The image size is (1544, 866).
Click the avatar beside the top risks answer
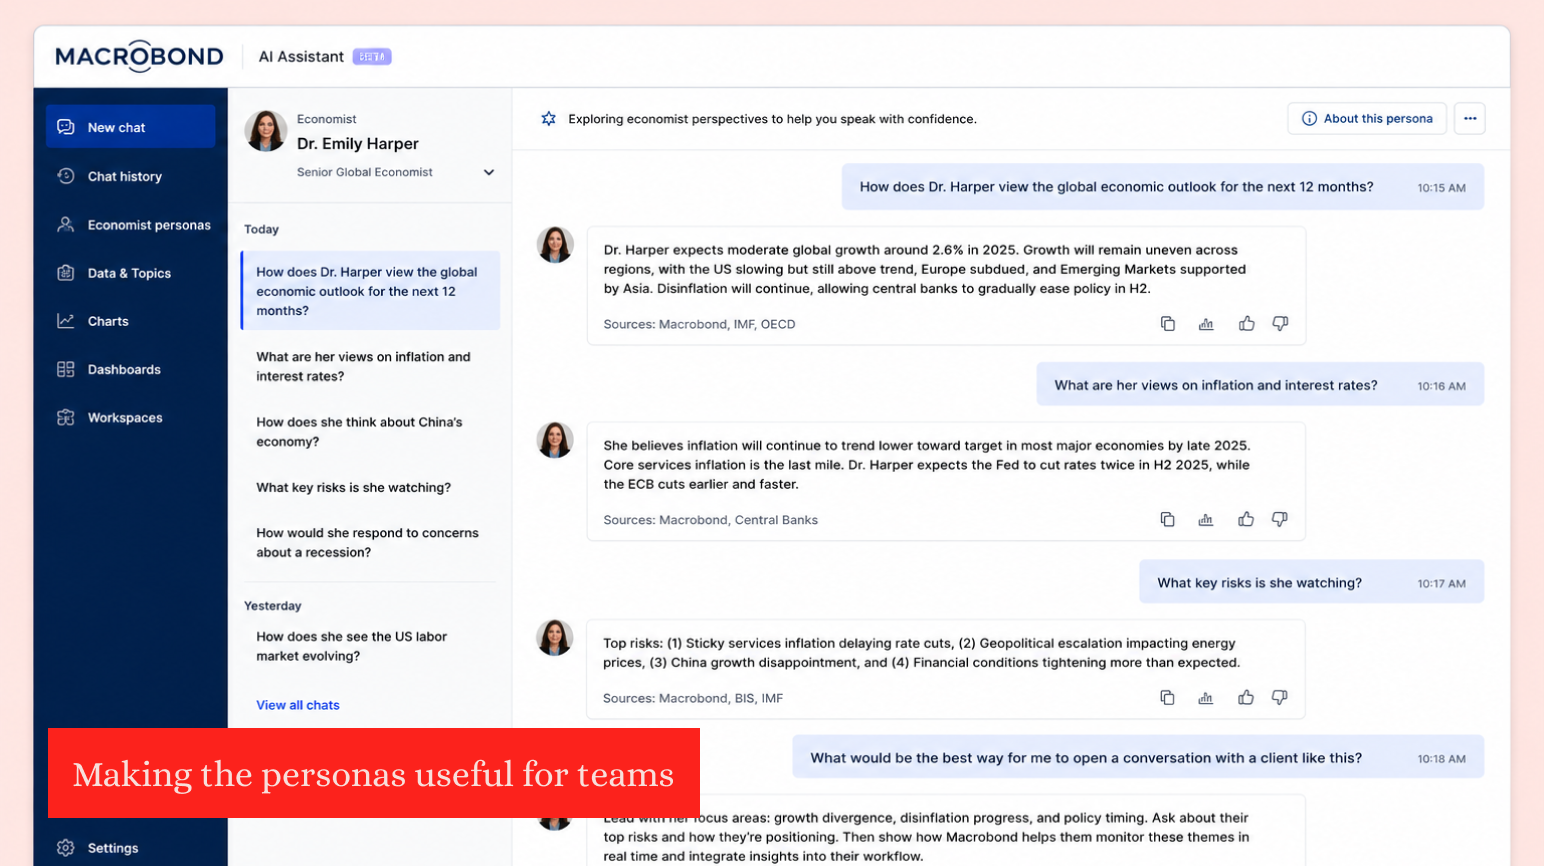[x=555, y=638]
